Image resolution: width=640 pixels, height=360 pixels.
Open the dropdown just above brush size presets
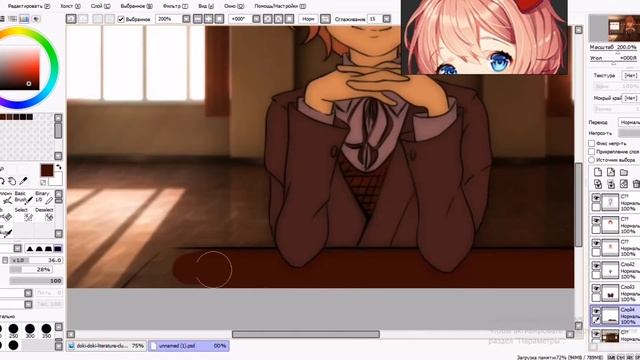(x=28, y=304)
